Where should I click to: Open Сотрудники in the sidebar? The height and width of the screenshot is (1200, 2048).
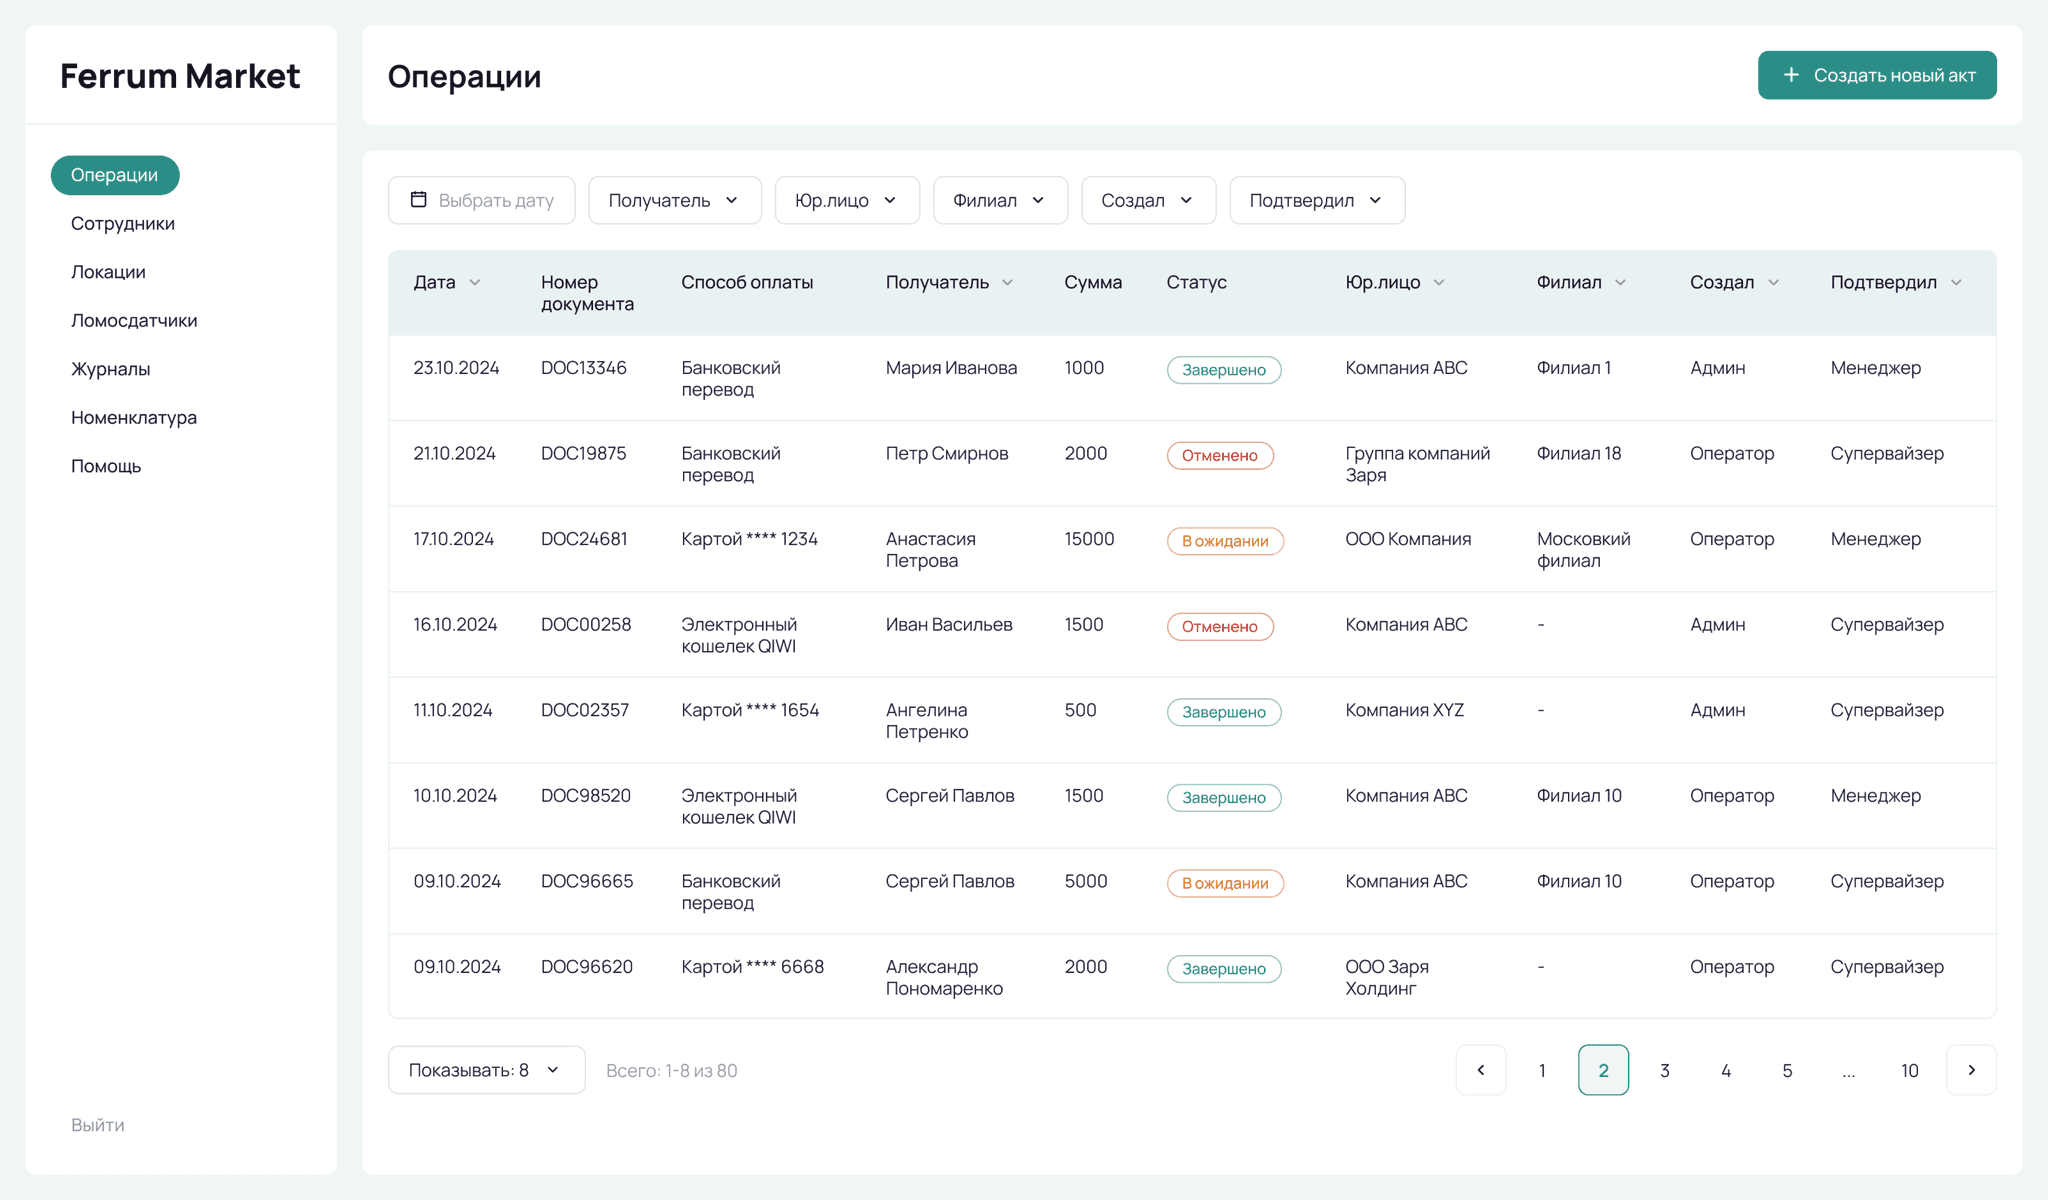[123, 224]
